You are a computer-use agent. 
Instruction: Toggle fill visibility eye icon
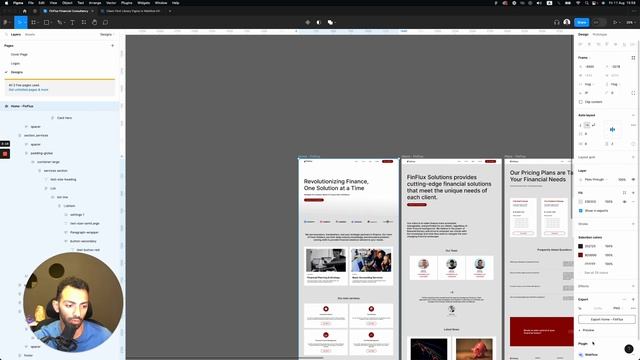pos(624,202)
